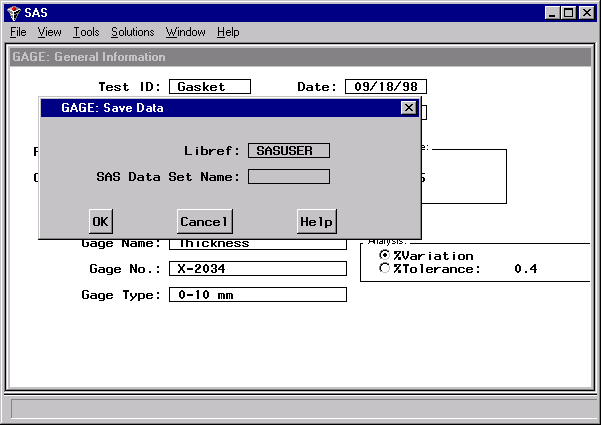Click Cancel in Save Data dialog
This screenshot has height=425, width=601.
tap(205, 222)
